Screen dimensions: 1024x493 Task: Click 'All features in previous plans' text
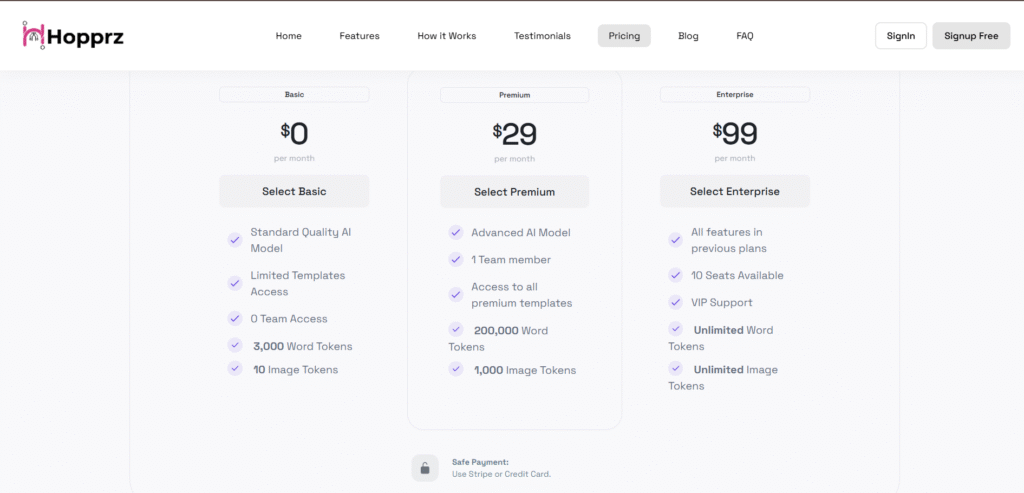pyautogui.click(x=729, y=240)
